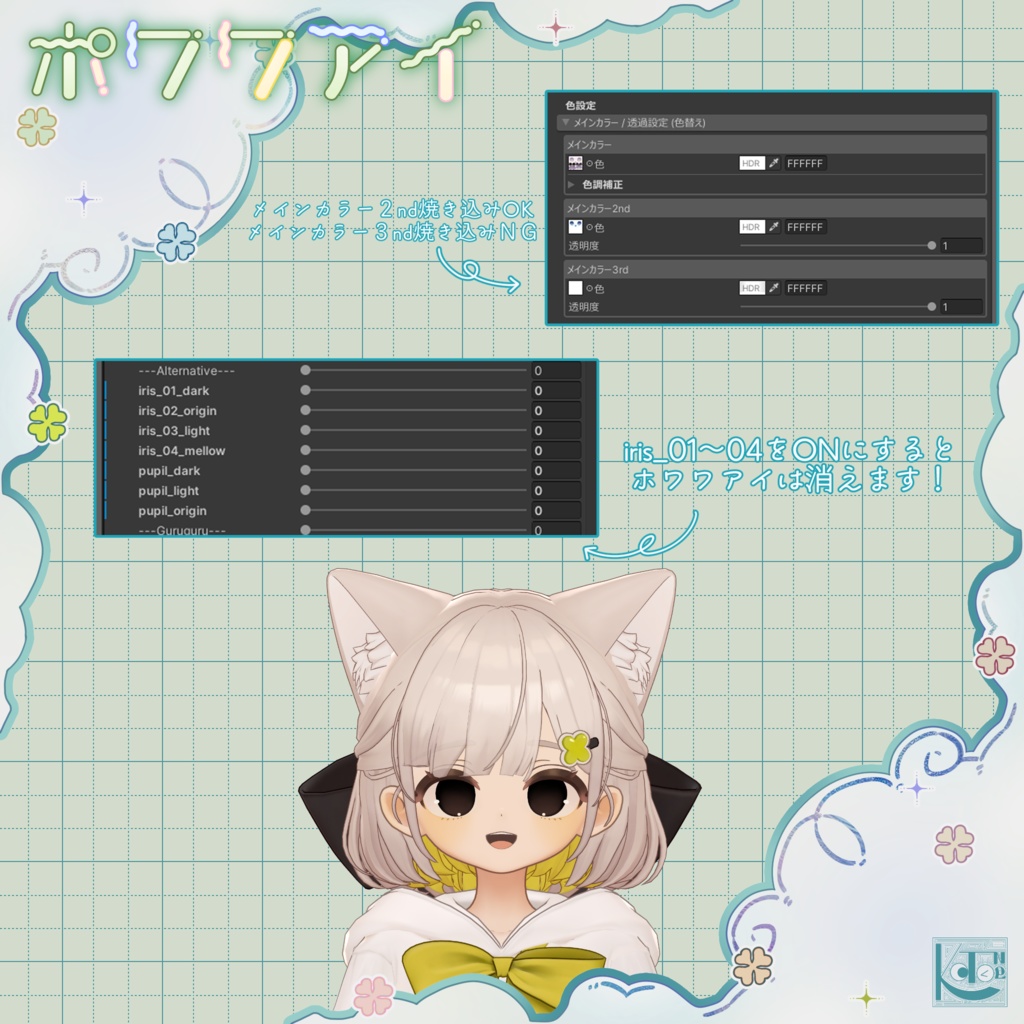The height and width of the screenshot is (1024, 1024).
Task: Click the eyedropper icon in メインカラー3rd section
Action: [774, 288]
